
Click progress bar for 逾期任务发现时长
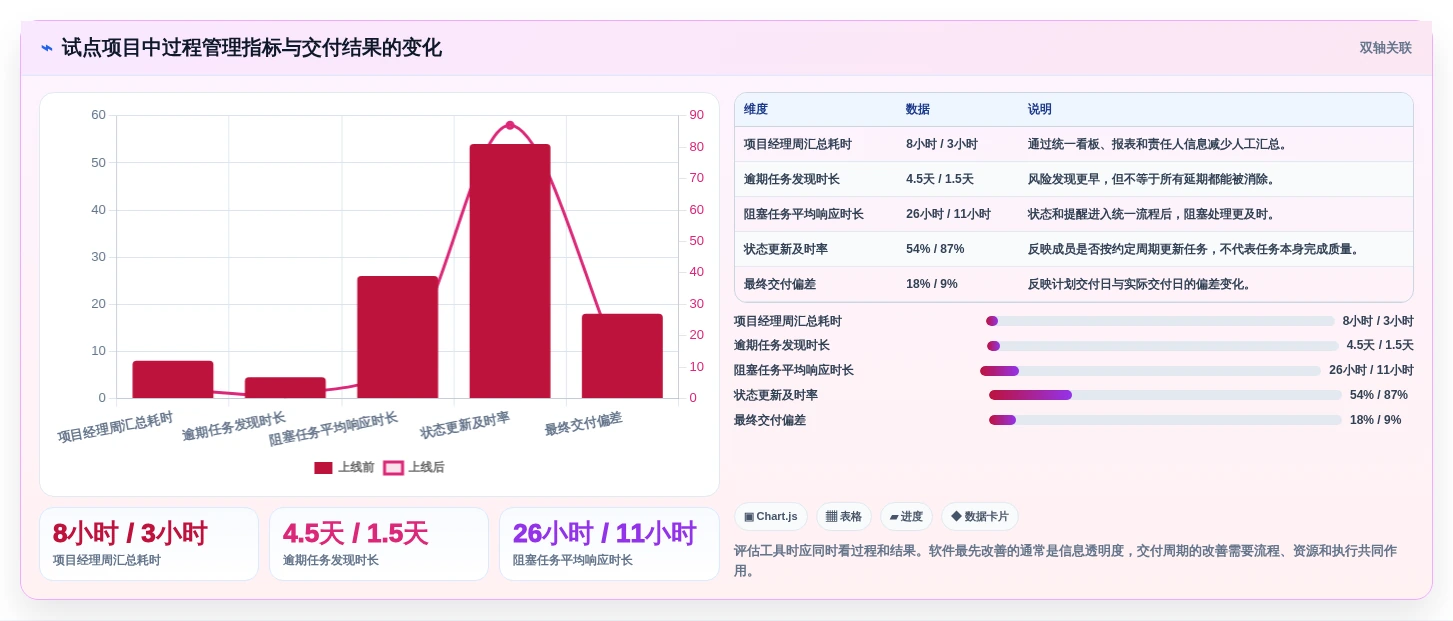click(1162, 346)
